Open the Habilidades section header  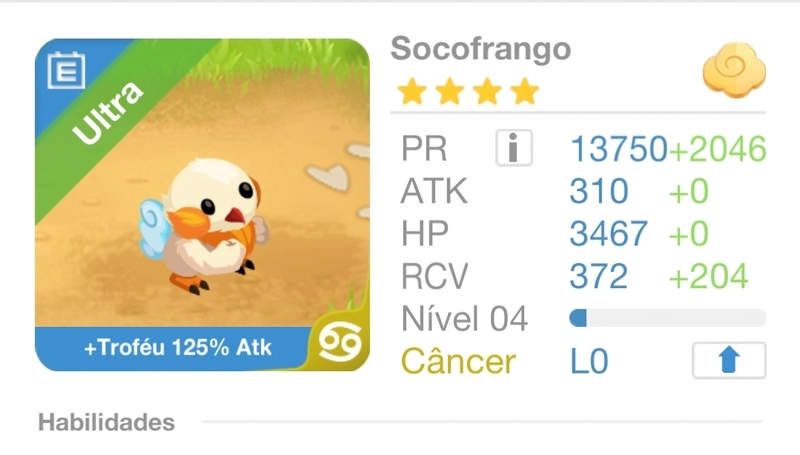coord(106,422)
